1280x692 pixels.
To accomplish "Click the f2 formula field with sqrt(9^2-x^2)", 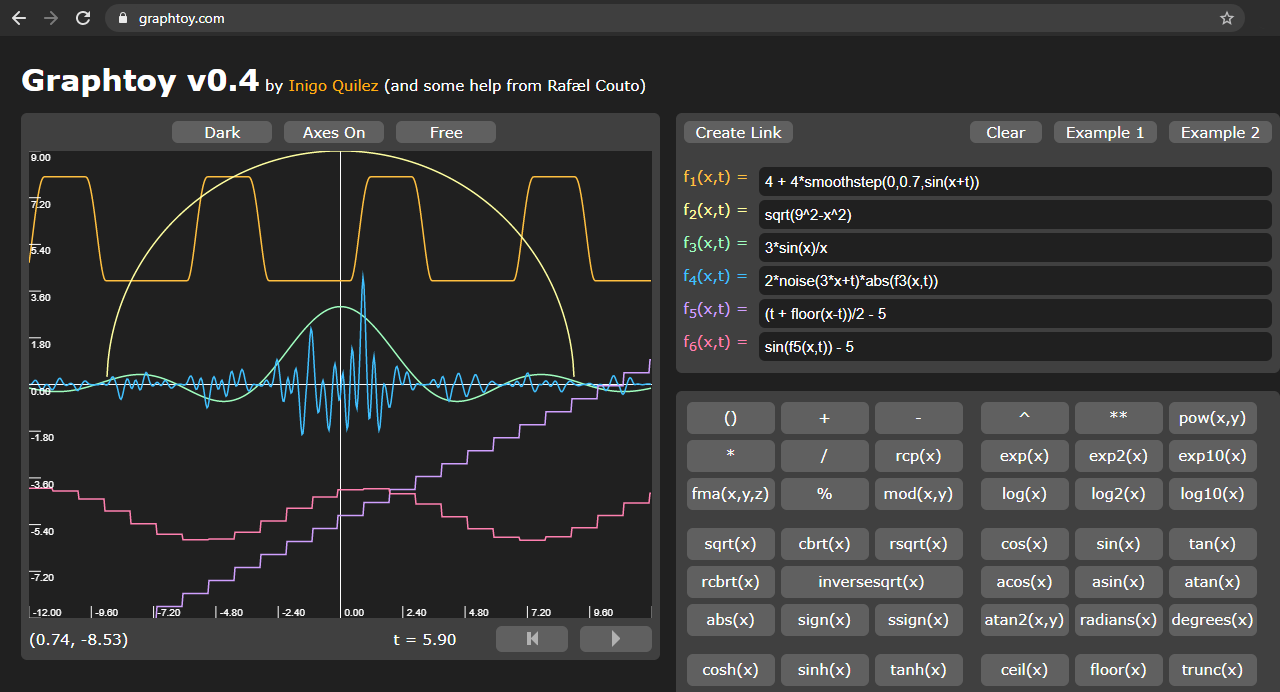I will pos(1015,215).
